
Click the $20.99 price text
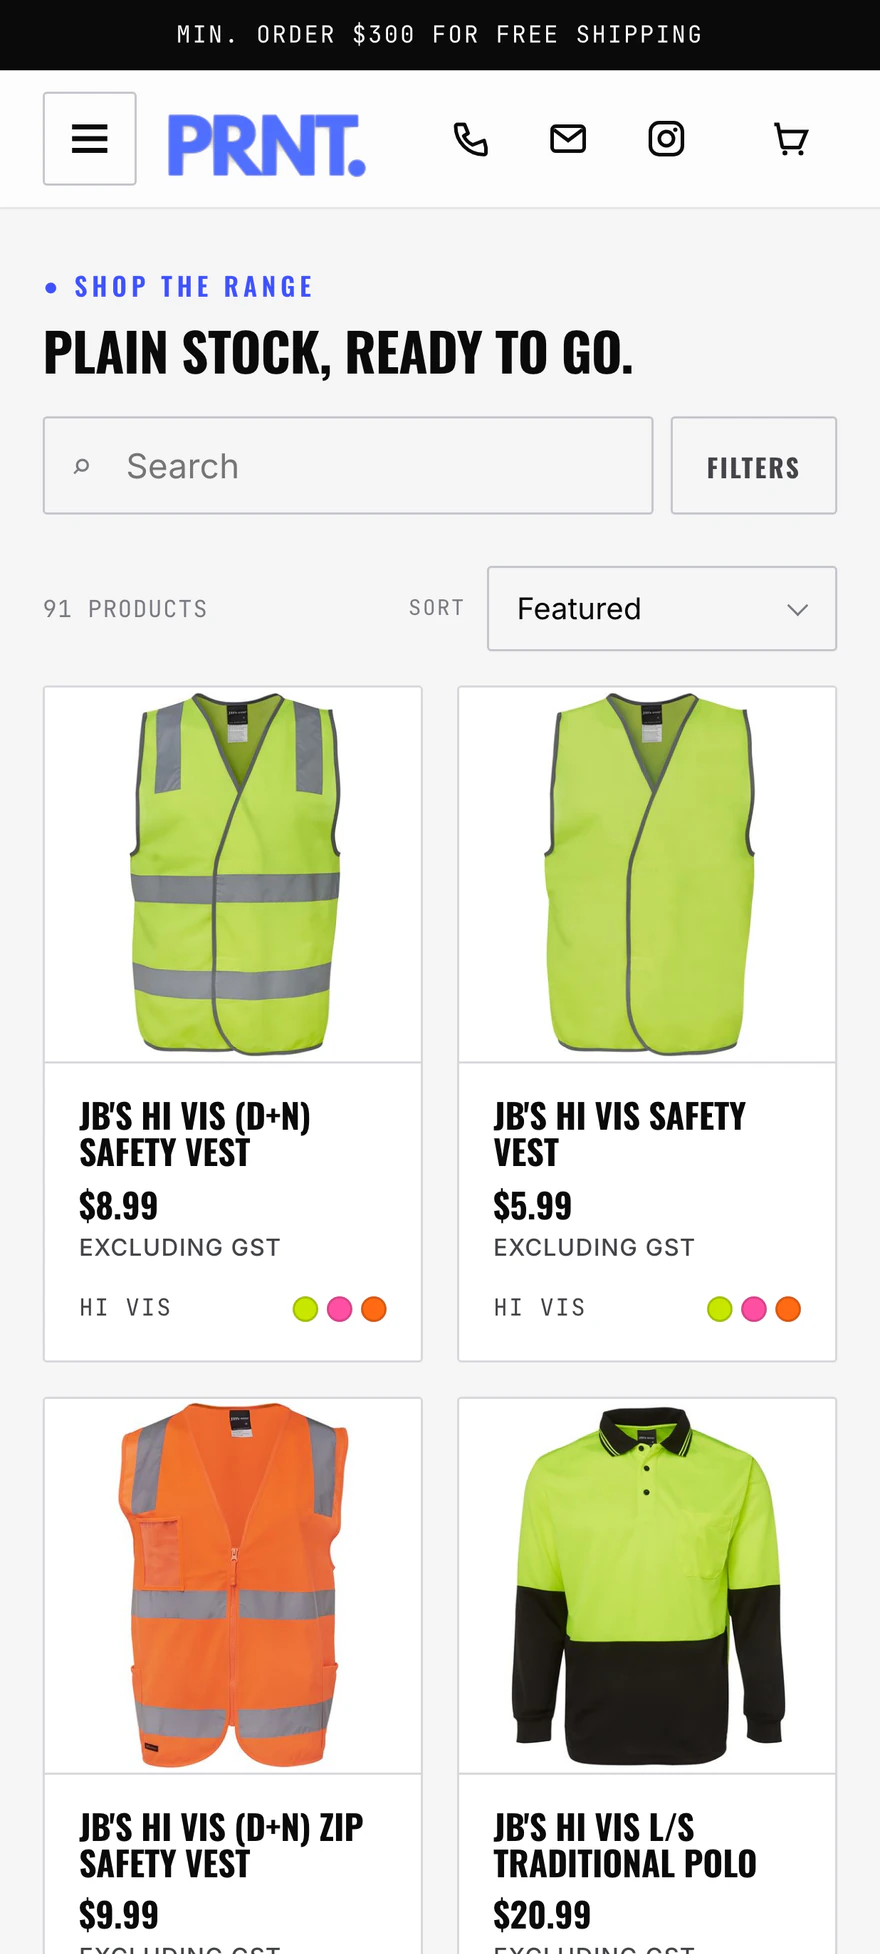tap(542, 1916)
